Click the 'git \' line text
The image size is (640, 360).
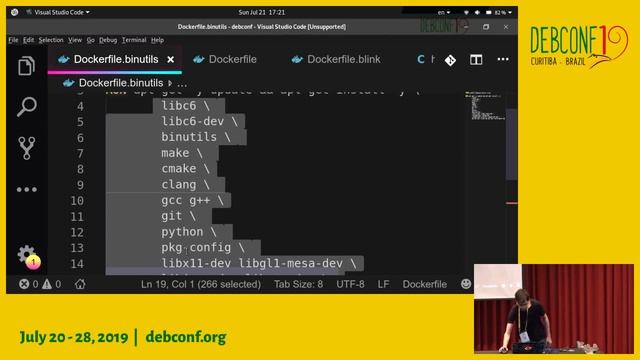[178, 216]
